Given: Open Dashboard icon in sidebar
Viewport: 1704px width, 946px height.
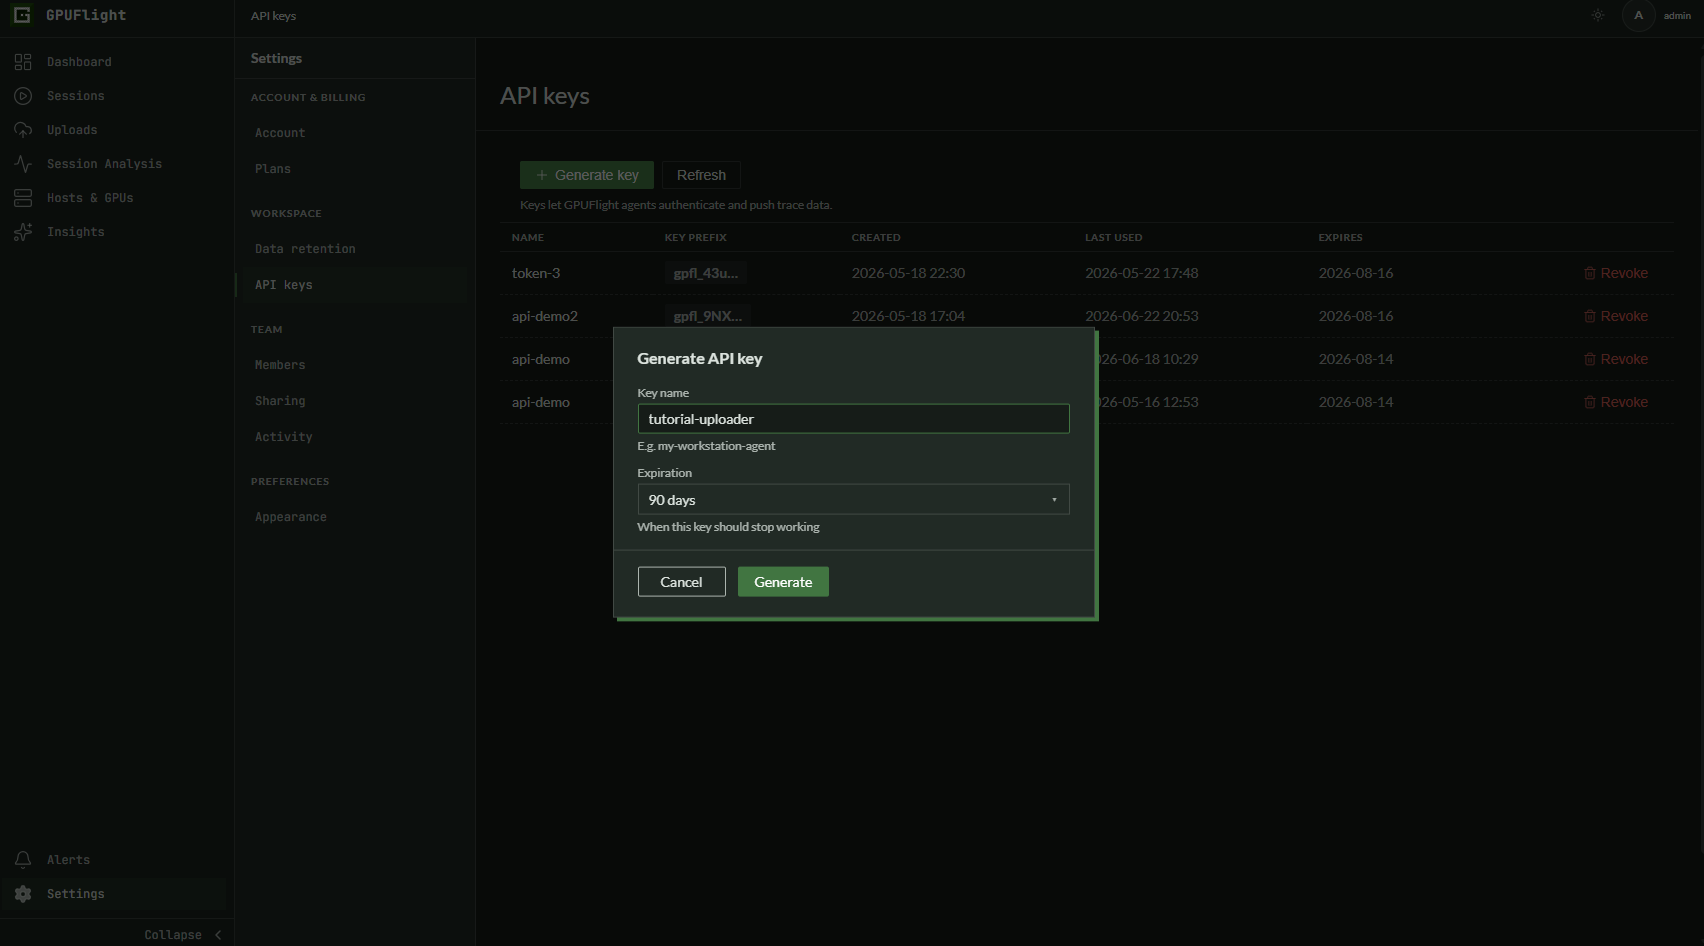Looking at the screenshot, I should (23, 62).
